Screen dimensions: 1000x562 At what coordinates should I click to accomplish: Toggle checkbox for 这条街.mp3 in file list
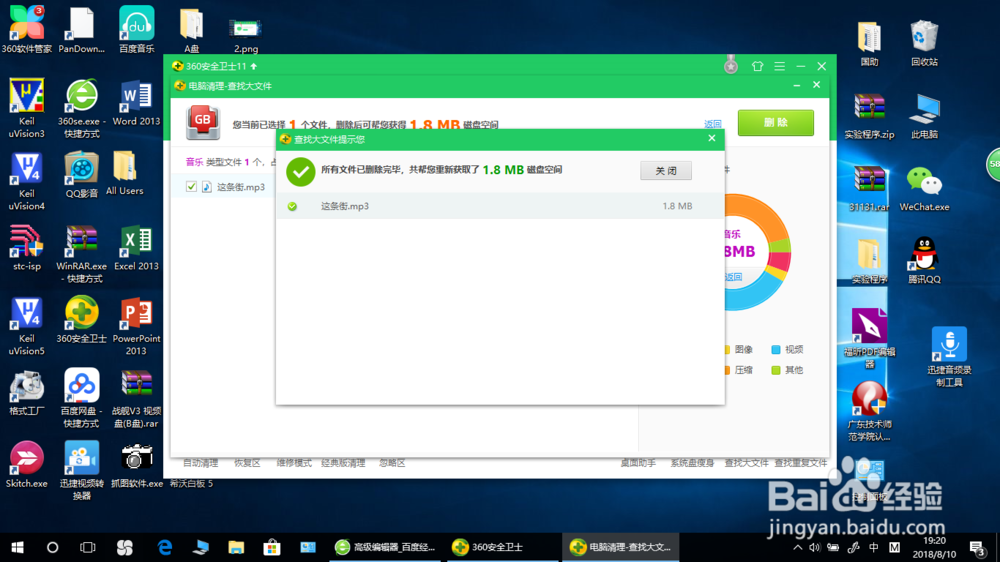191,186
